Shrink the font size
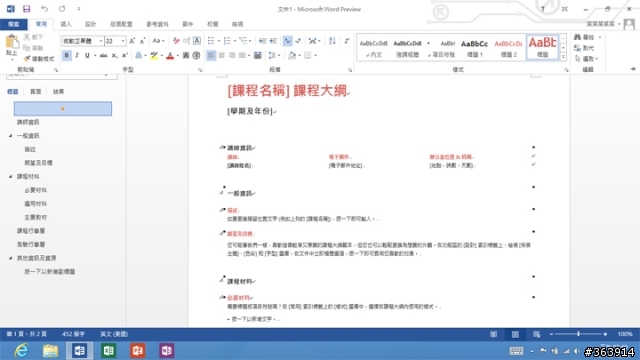Viewport: 640px width, 360px height. [x=142, y=41]
